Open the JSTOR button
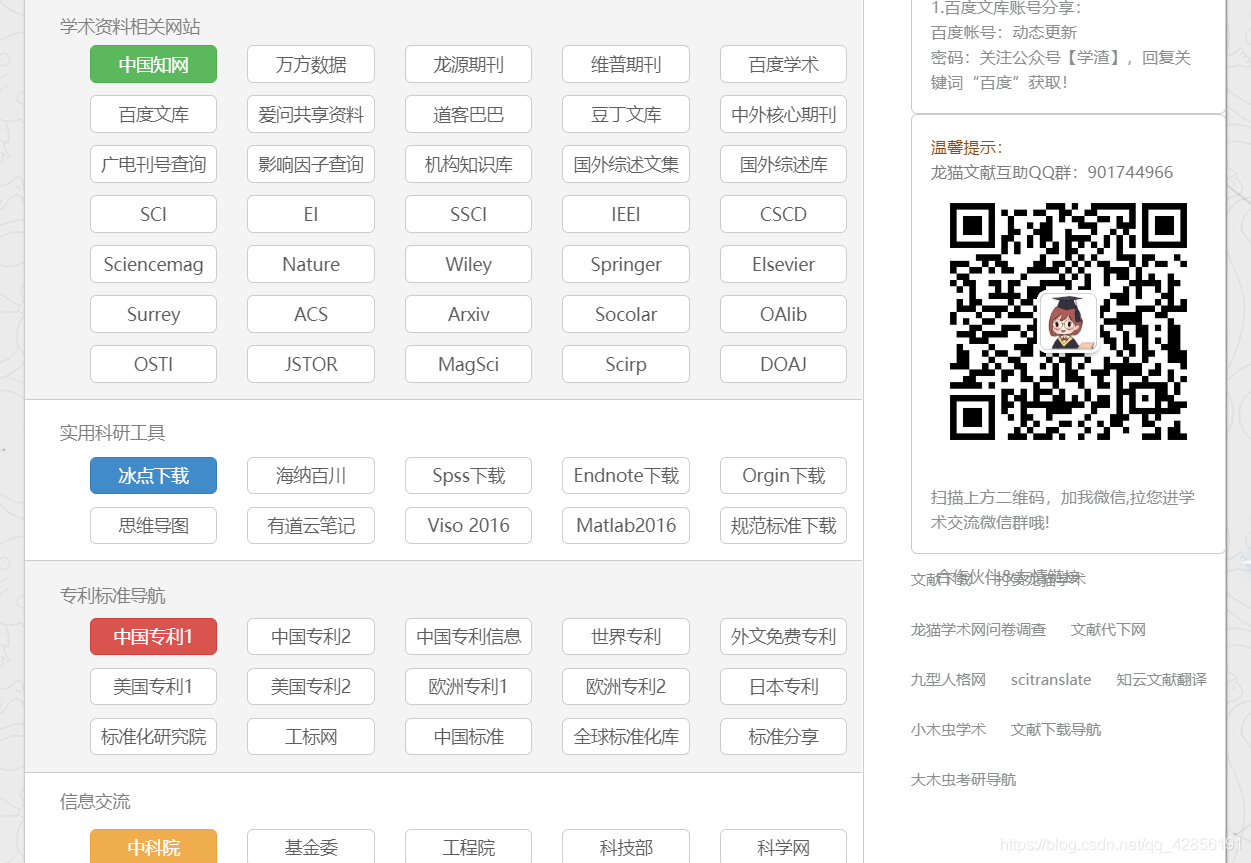 click(x=311, y=364)
